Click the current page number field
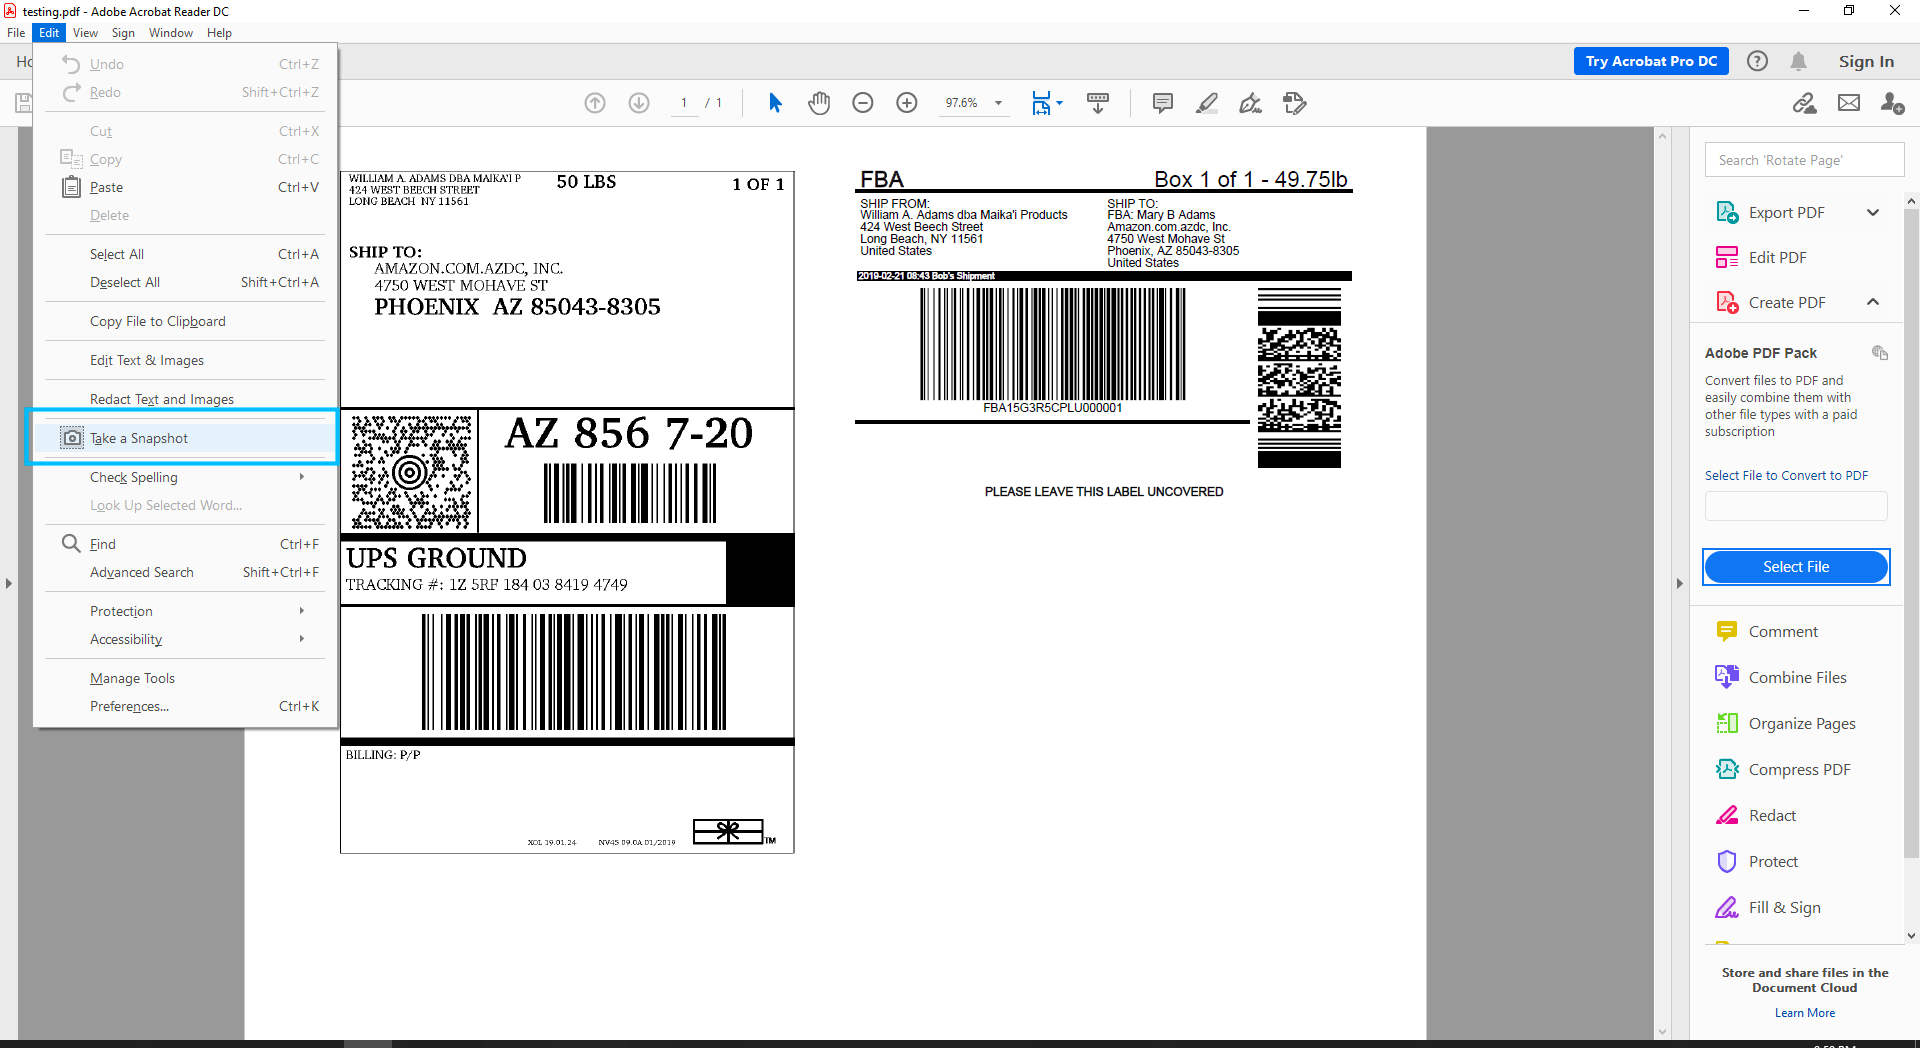The image size is (1920, 1048). (684, 103)
